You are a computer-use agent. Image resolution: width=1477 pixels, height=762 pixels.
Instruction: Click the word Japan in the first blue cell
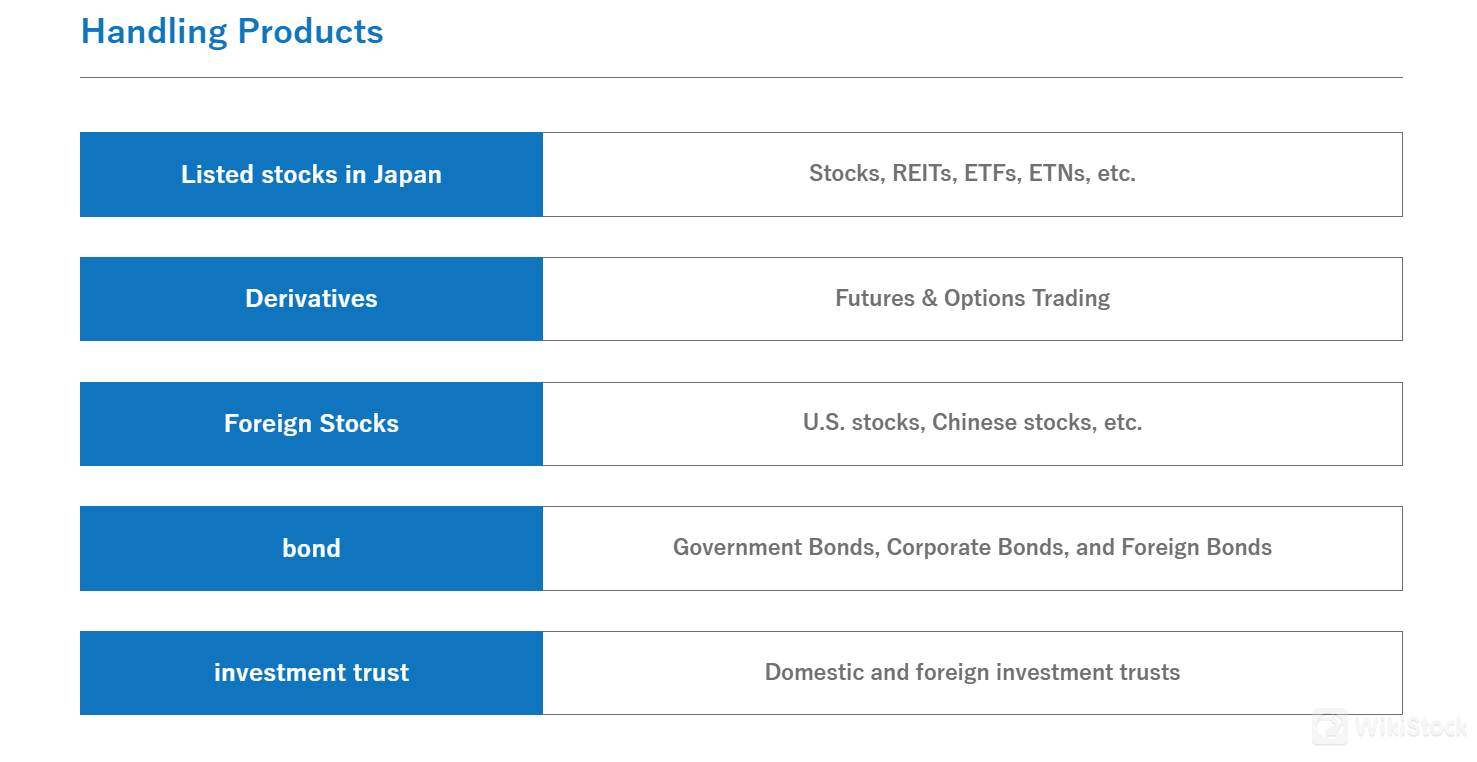pyautogui.click(x=407, y=174)
